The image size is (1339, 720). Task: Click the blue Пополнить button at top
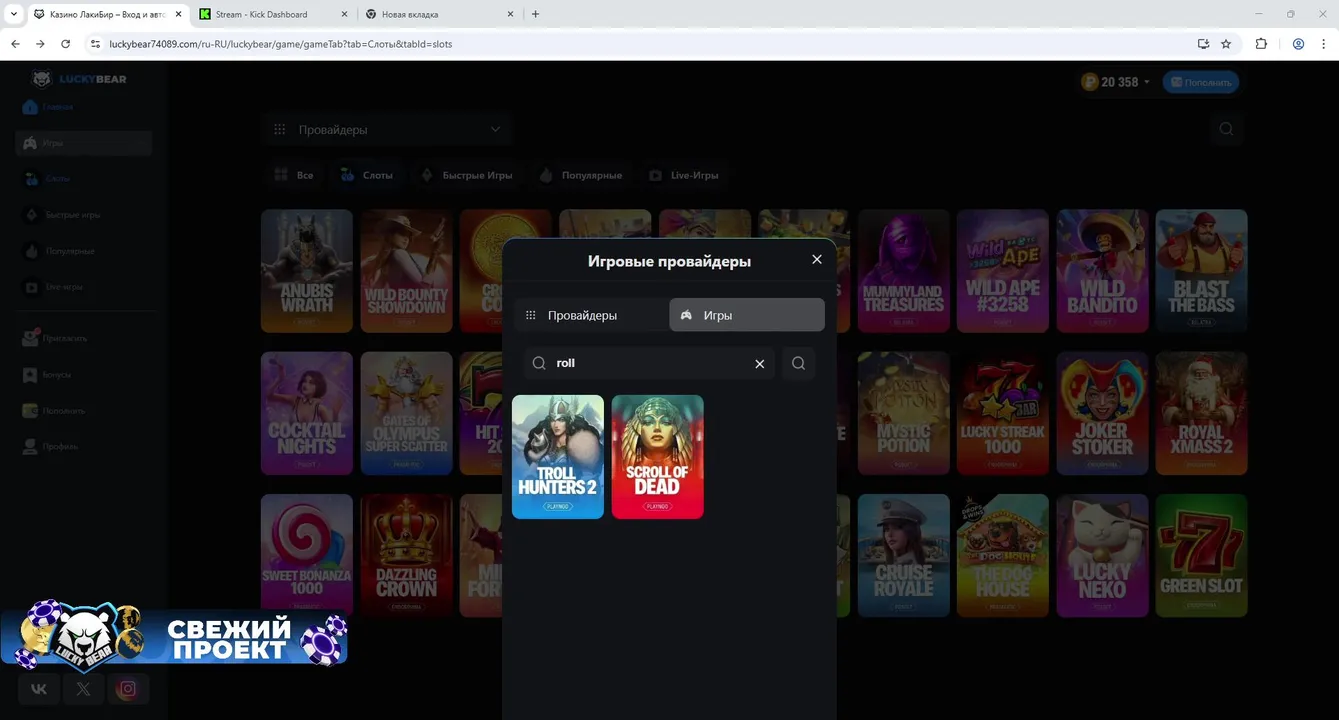[x=1201, y=82]
